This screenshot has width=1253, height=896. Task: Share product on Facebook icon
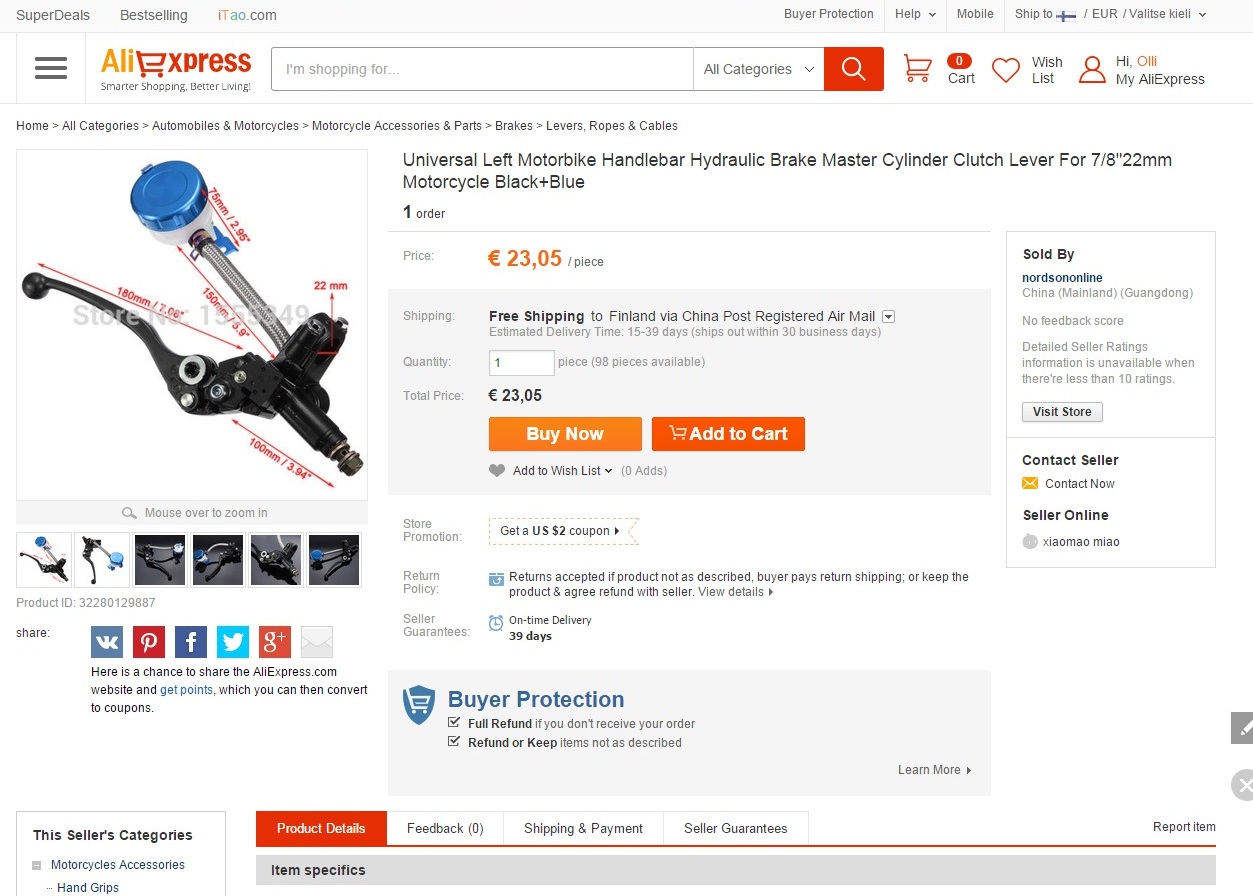tap(191, 642)
